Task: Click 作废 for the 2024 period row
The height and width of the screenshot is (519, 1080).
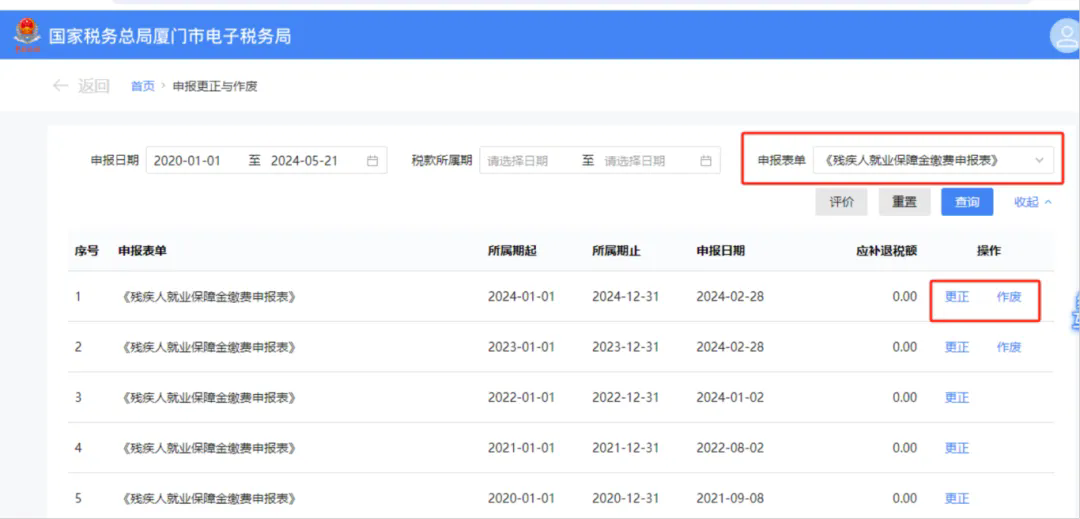Action: click(1009, 297)
